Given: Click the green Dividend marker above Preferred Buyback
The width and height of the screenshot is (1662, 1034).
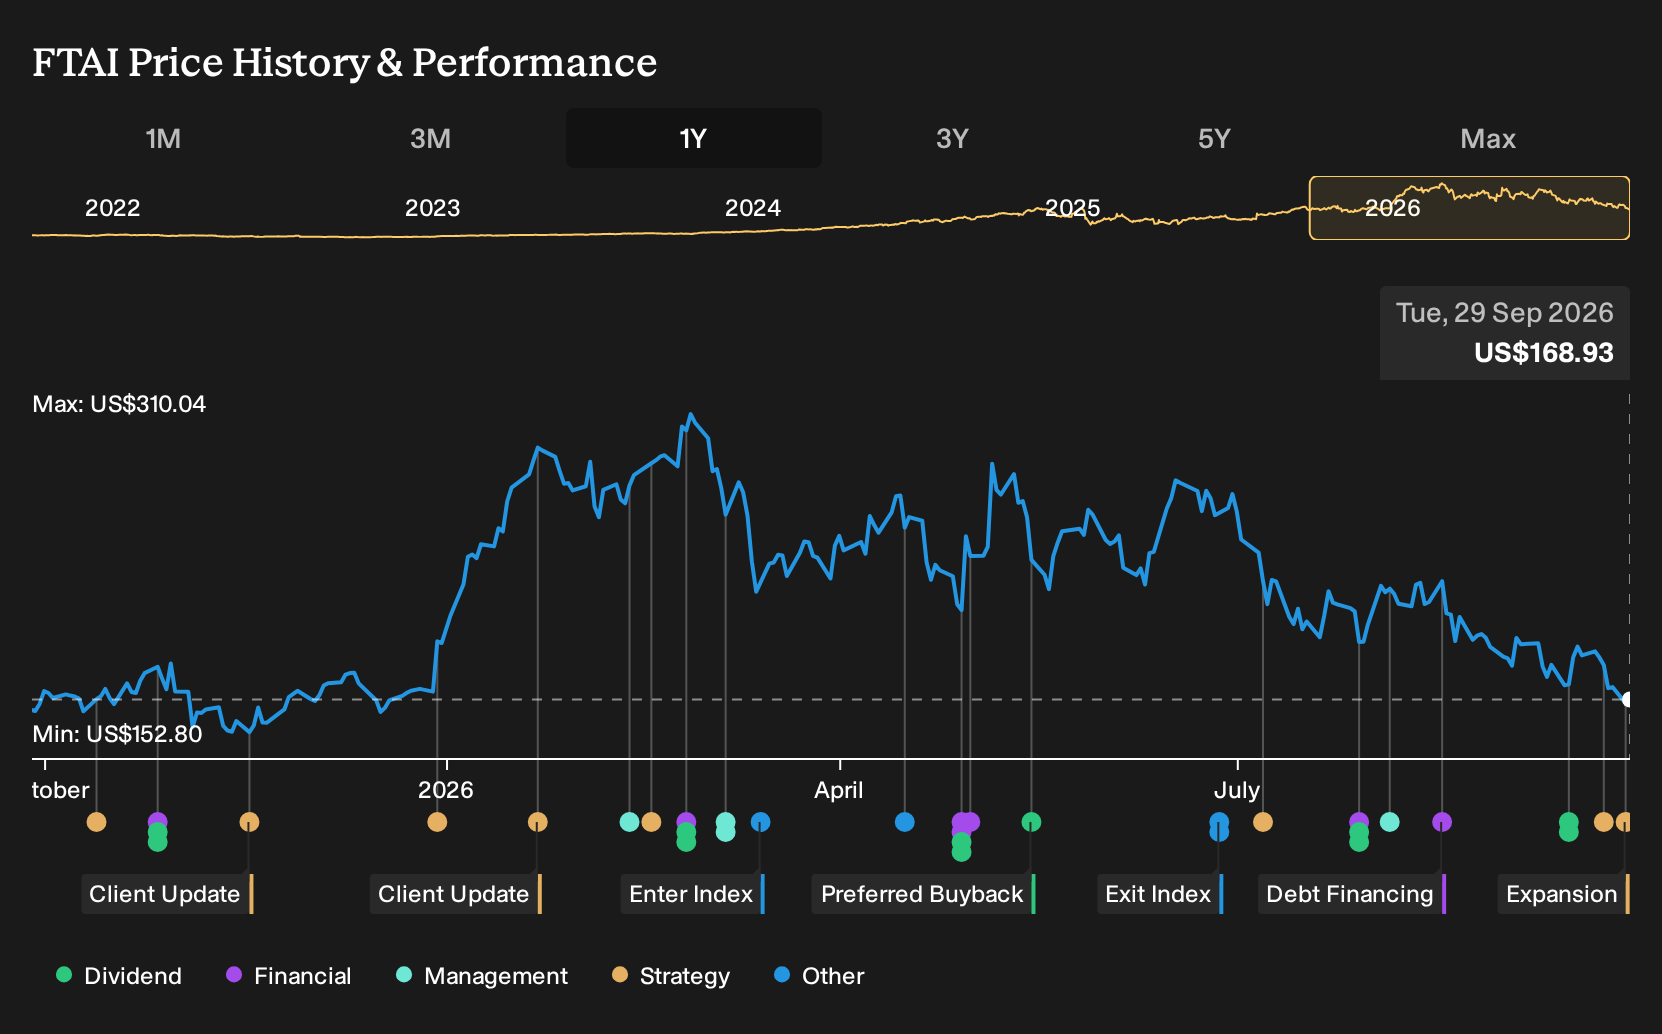Looking at the screenshot, I should (1031, 822).
